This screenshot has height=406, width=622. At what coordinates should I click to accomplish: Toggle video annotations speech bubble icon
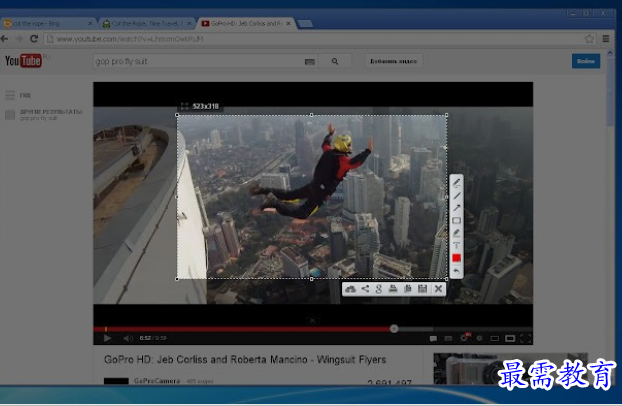tap(433, 339)
